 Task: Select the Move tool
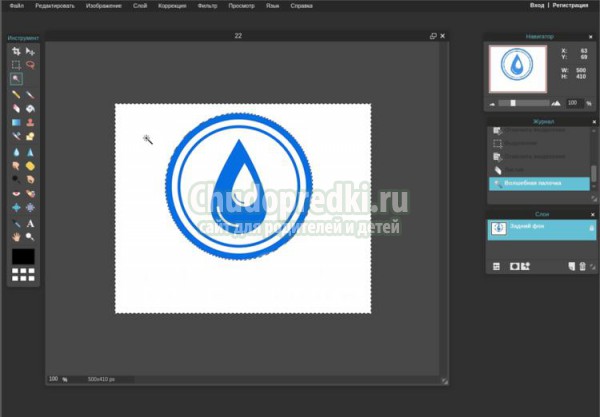30,51
